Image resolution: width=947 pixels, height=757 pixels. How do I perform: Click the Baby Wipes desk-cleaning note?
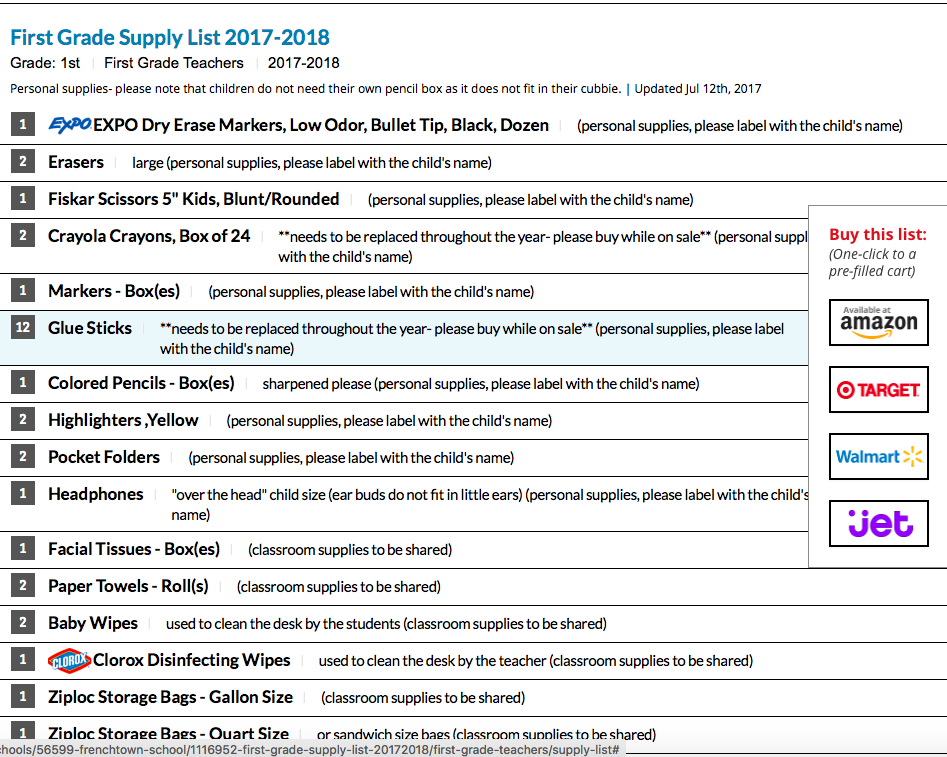[387, 623]
